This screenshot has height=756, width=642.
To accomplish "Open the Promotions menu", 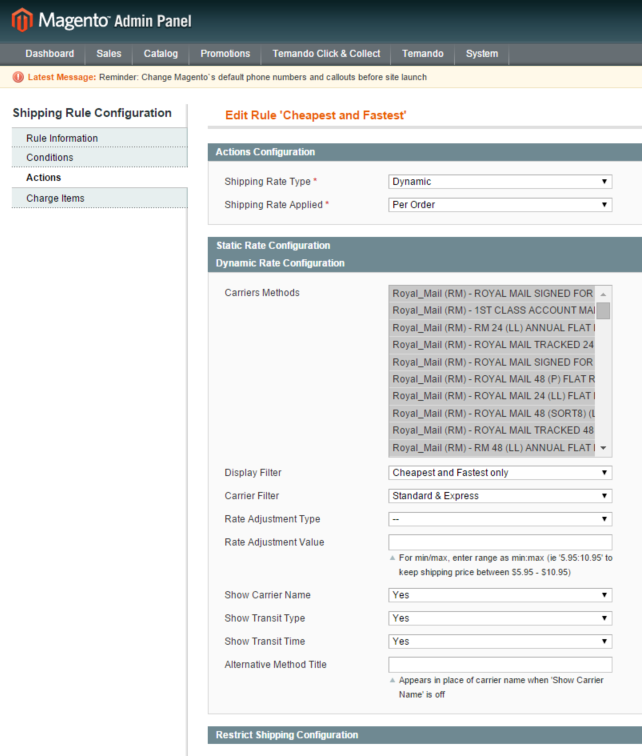I will coord(225,54).
